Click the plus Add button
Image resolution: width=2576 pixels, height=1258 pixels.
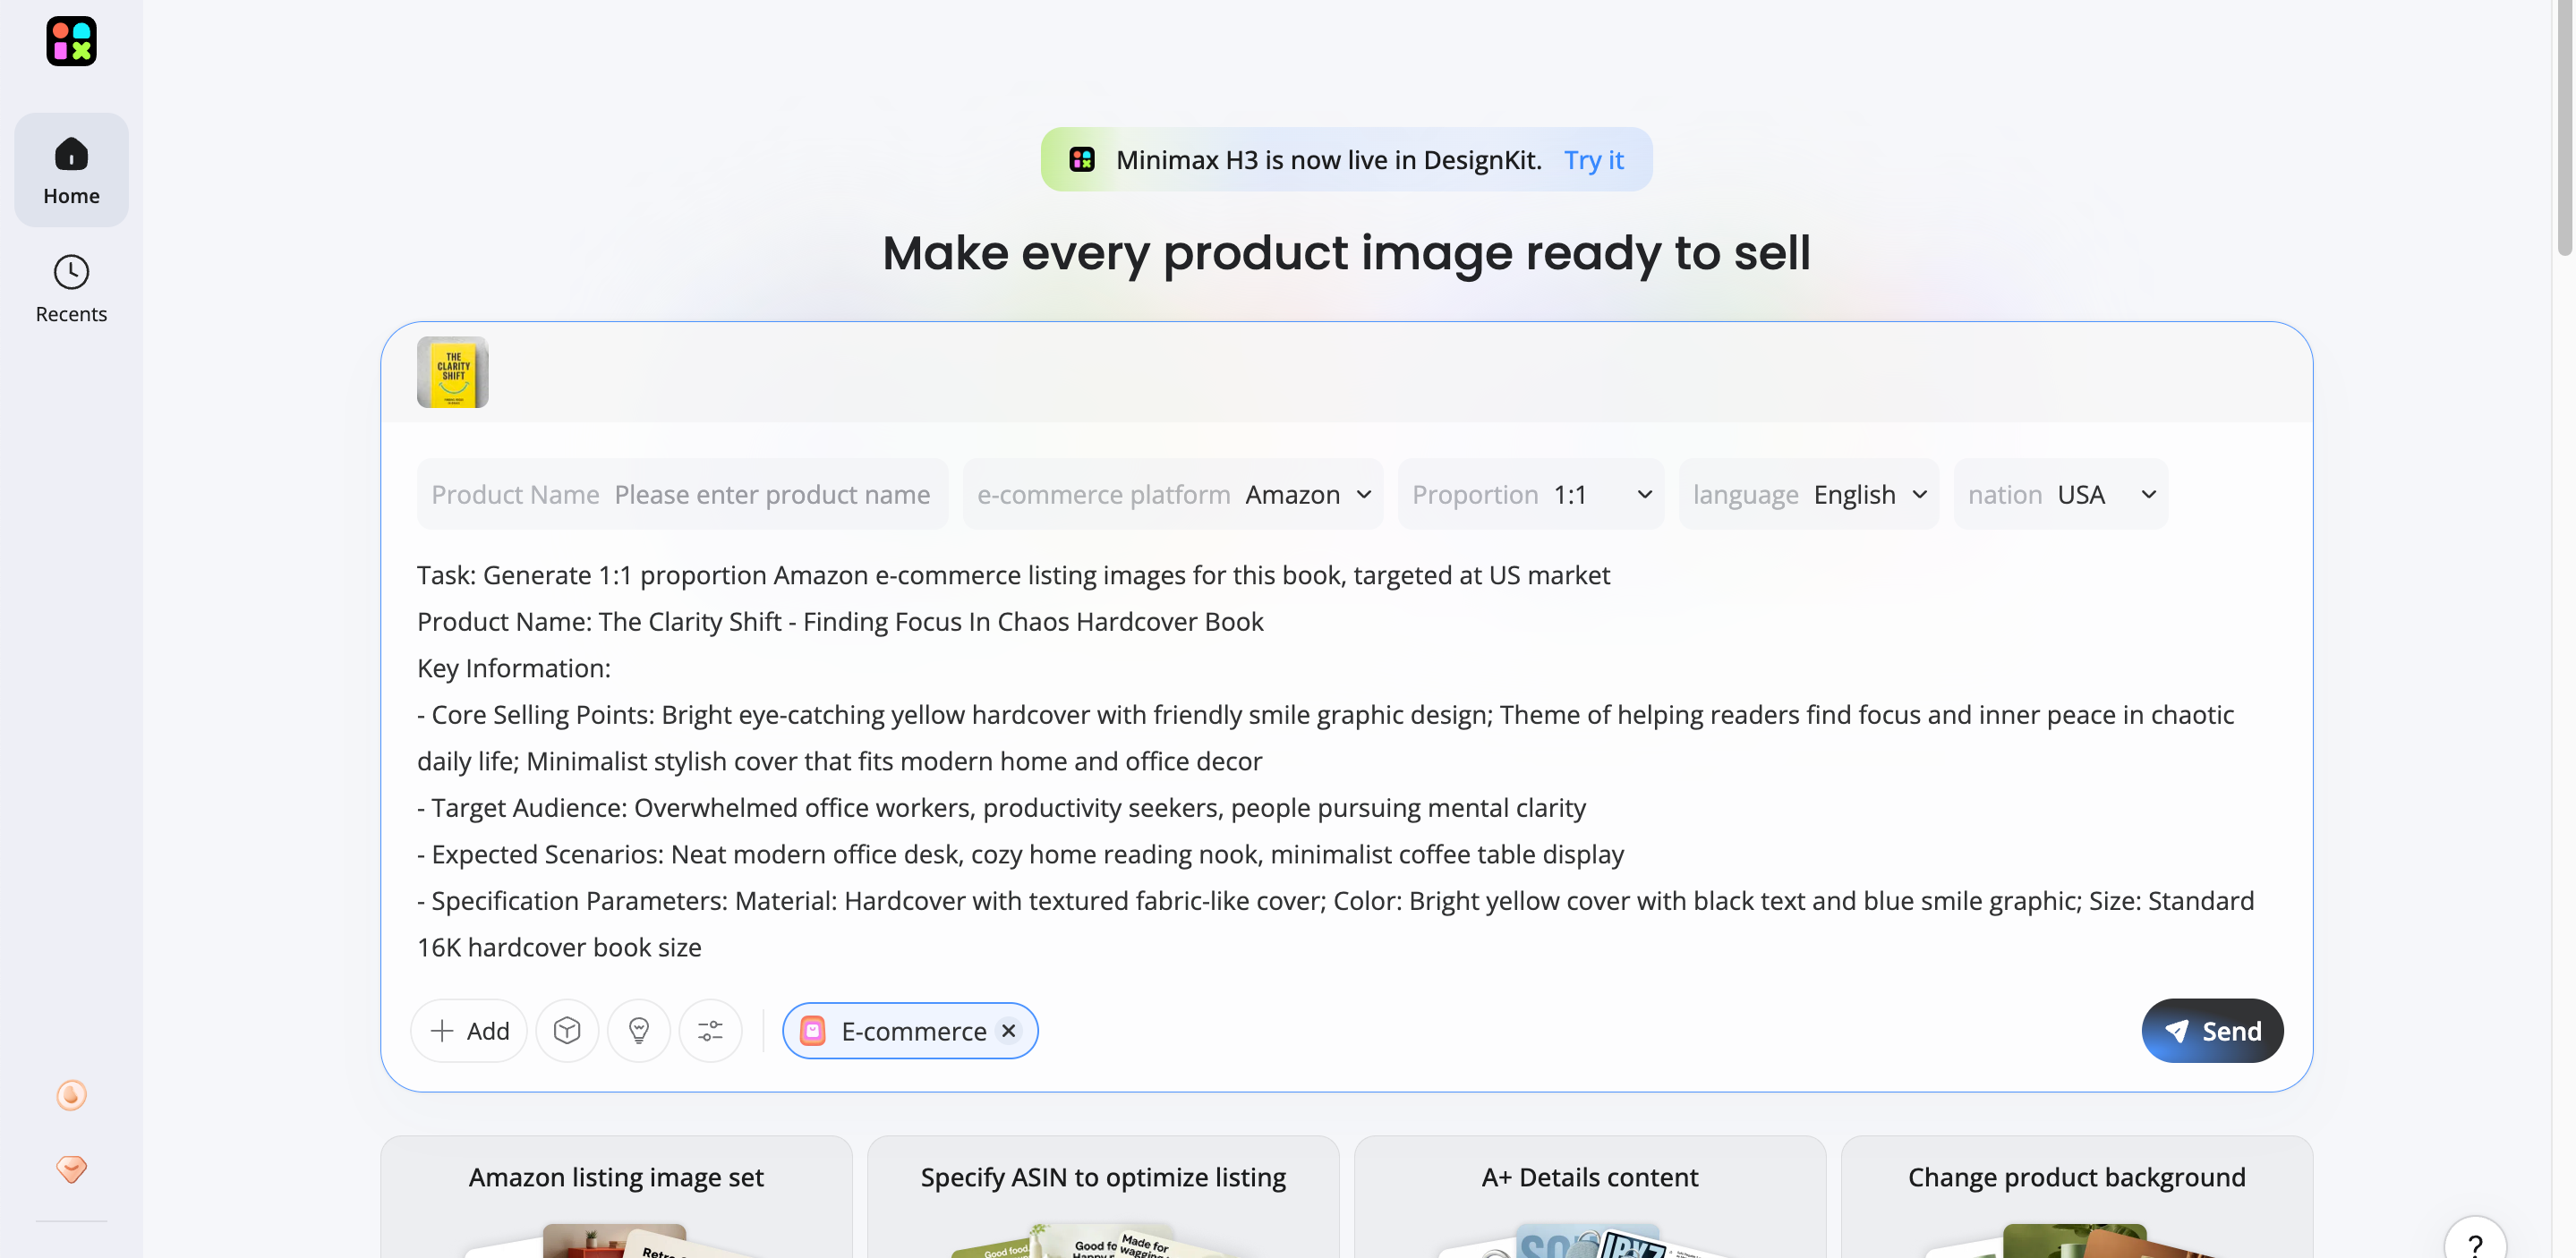(469, 1030)
